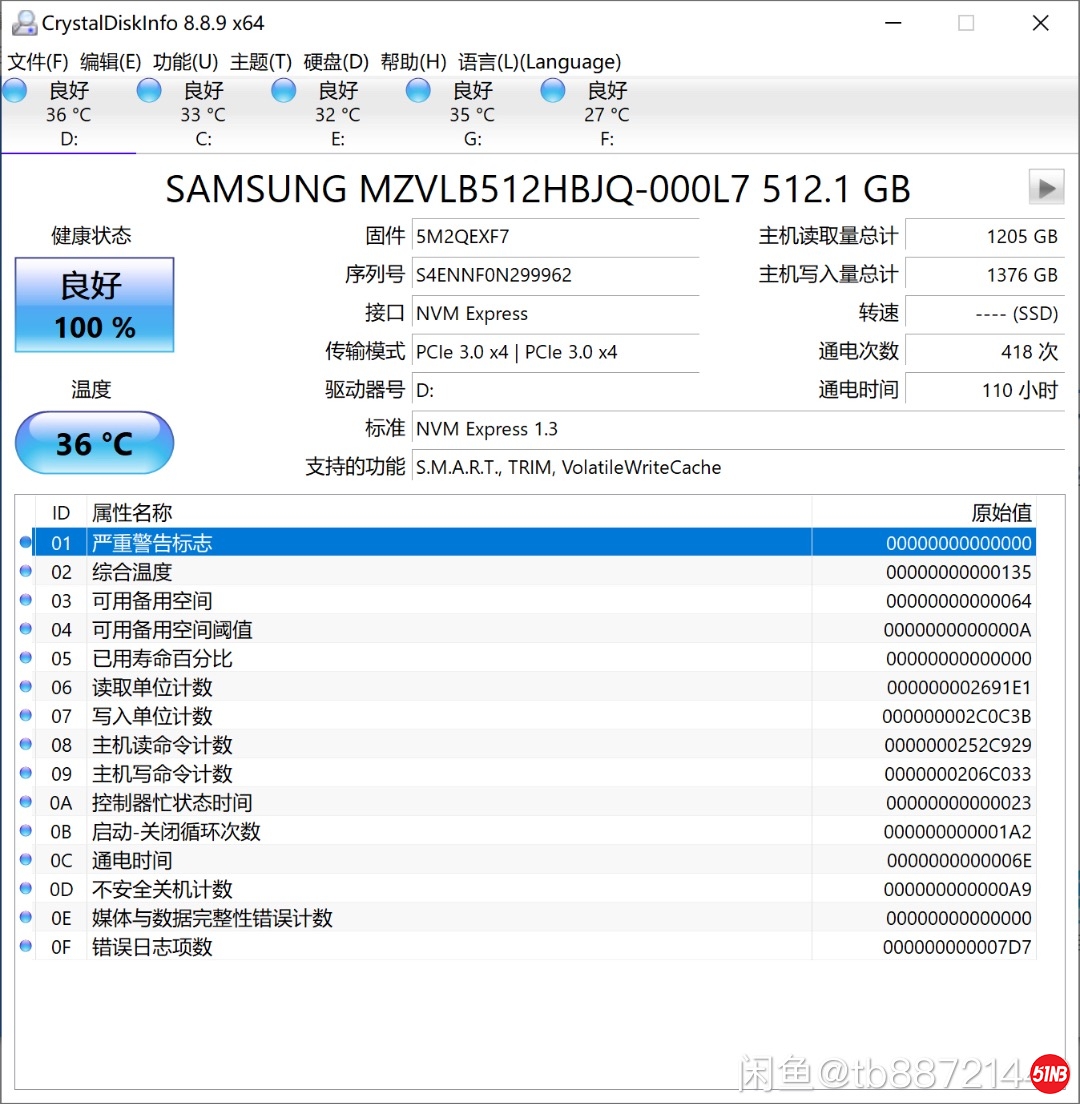Click raw value 000000002691E1
This screenshot has height=1104, width=1080.
[958, 688]
